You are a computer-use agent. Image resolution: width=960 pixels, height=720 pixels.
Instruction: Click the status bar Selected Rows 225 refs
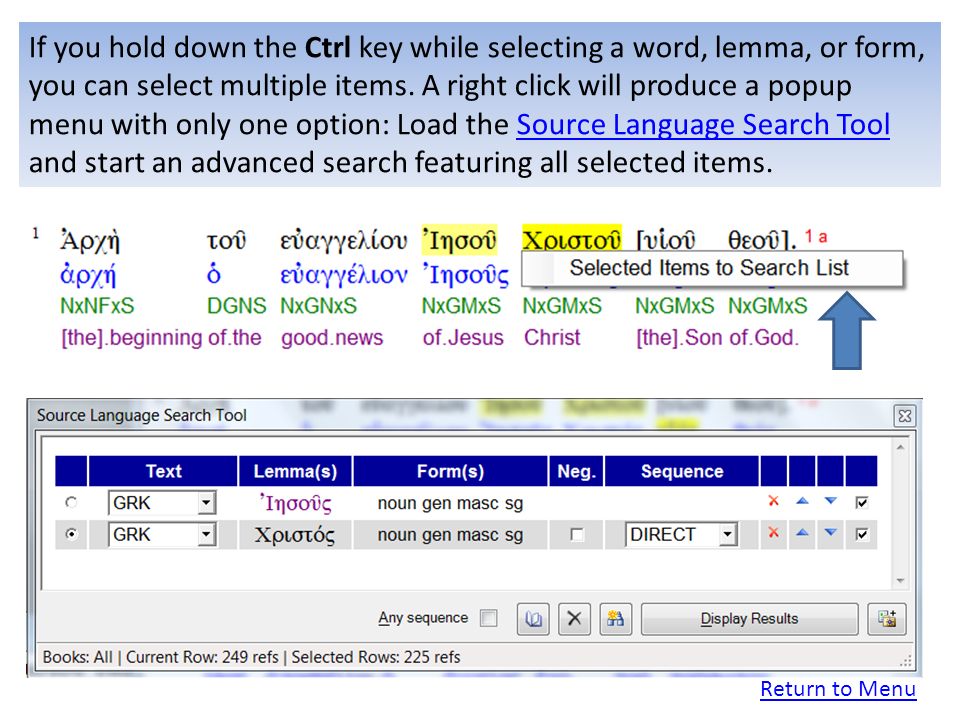tap(375, 658)
